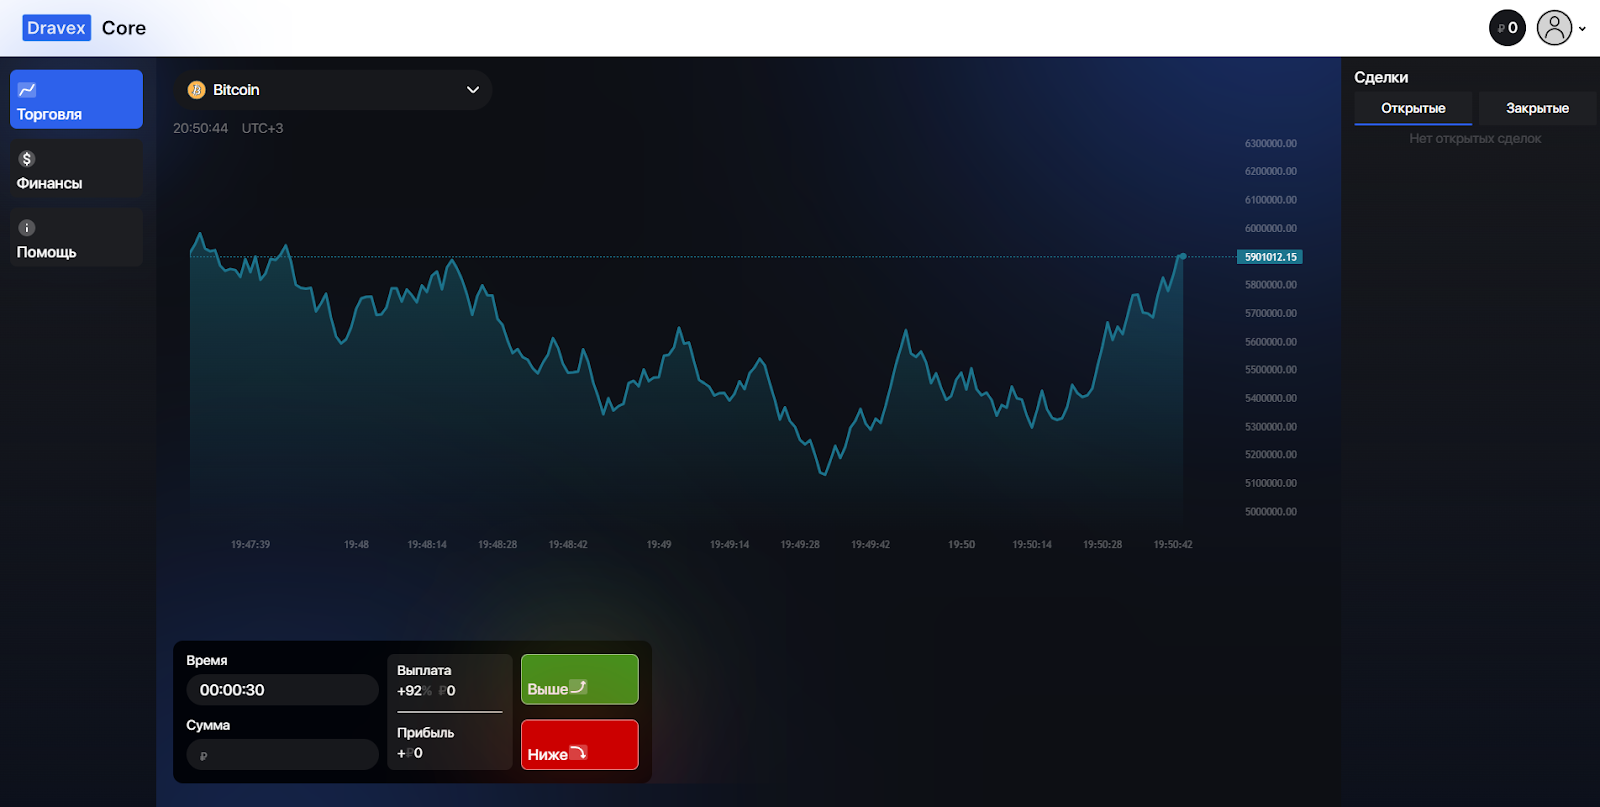Click the 19:49 time axis label
The height and width of the screenshot is (807, 1600).
click(x=659, y=545)
